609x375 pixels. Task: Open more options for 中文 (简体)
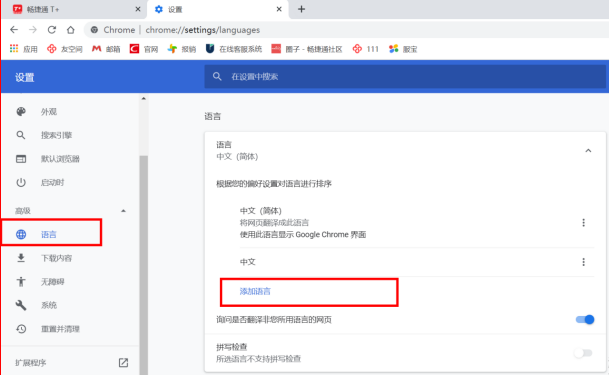click(x=583, y=222)
